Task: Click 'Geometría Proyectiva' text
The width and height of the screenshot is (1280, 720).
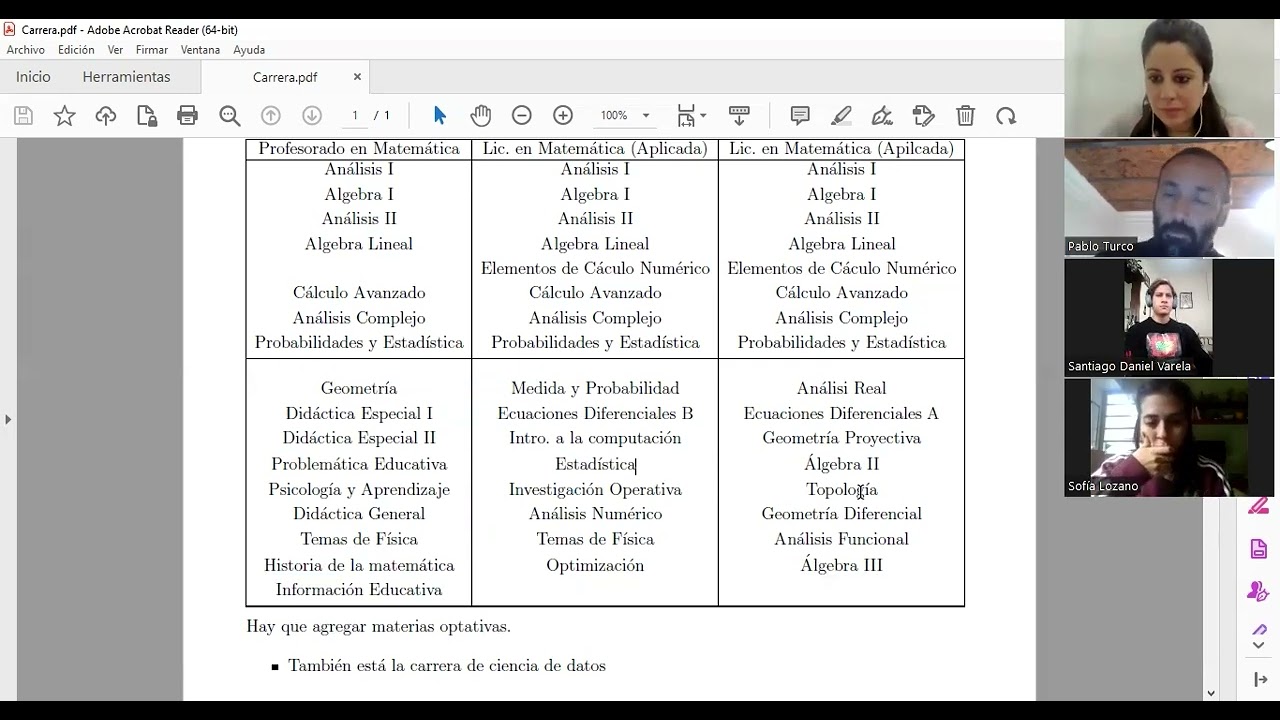Action: tap(841, 438)
